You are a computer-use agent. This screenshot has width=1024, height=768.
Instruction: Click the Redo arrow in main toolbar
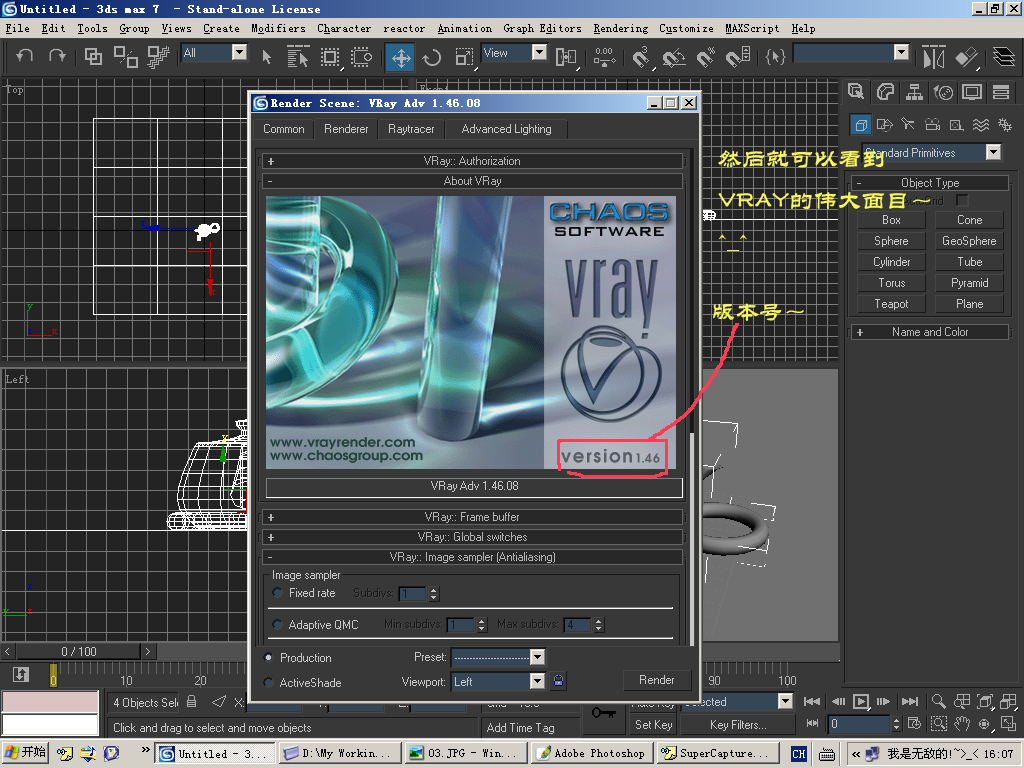tap(57, 56)
